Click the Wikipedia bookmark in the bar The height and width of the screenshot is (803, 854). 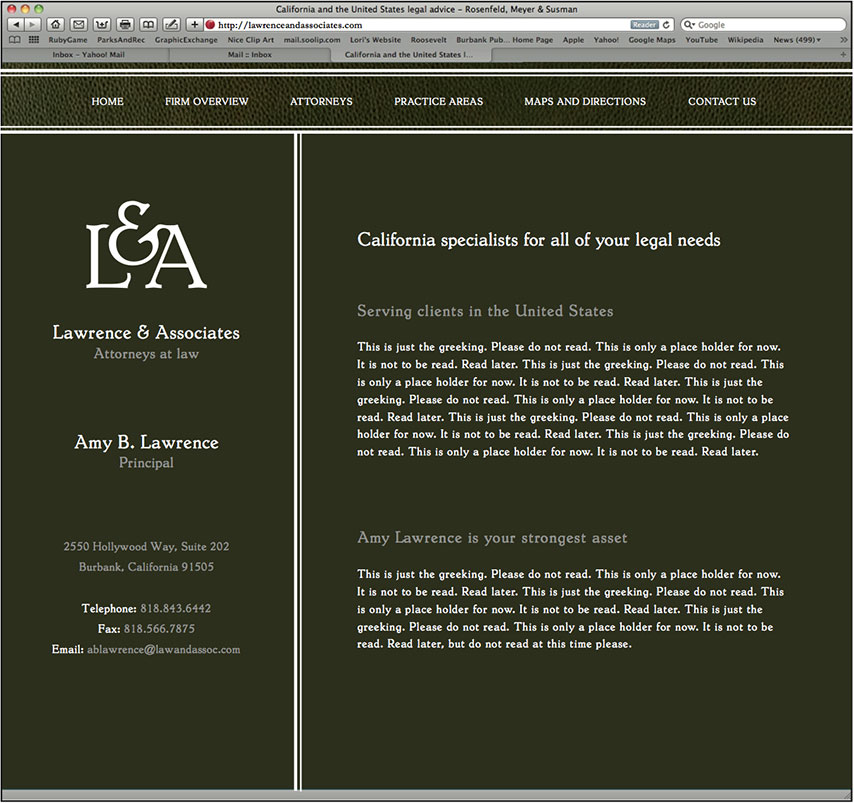click(x=745, y=40)
